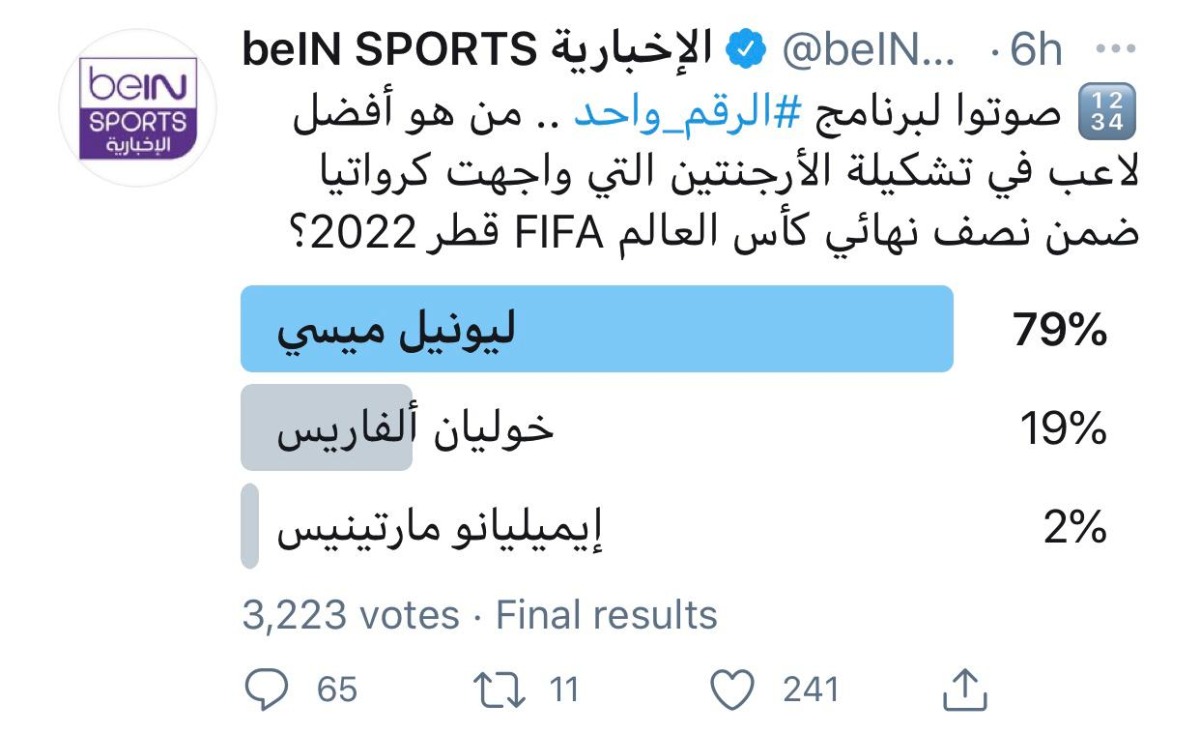Select the خوليان ألفاريس poll option
The width and height of the screenshot is (1200, 734).
click(414, 430)
